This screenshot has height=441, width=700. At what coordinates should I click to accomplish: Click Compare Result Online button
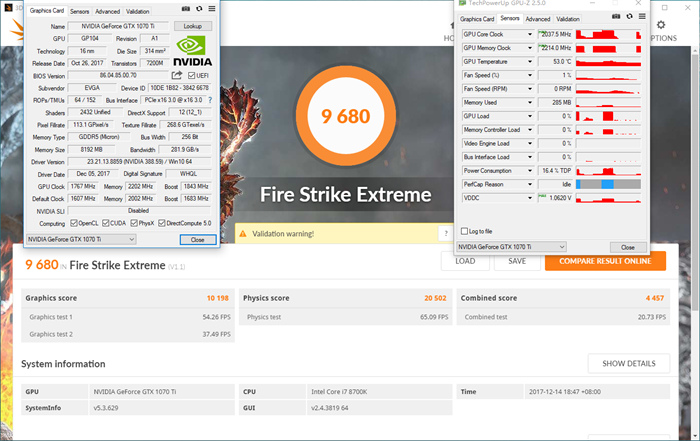[605, 261]
